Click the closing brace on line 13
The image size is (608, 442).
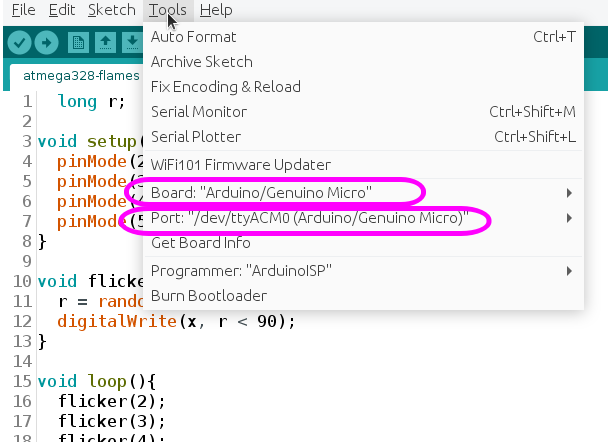(42, 342)
